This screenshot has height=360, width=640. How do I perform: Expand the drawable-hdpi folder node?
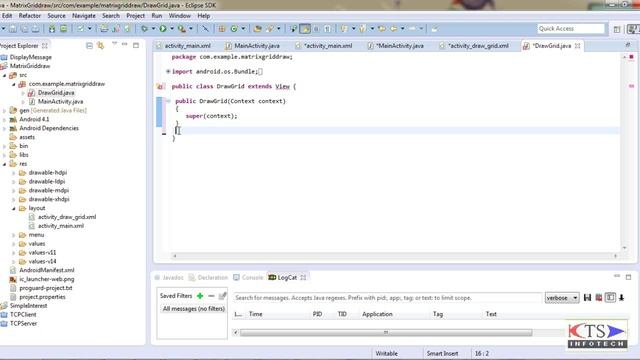pos(13,173)
